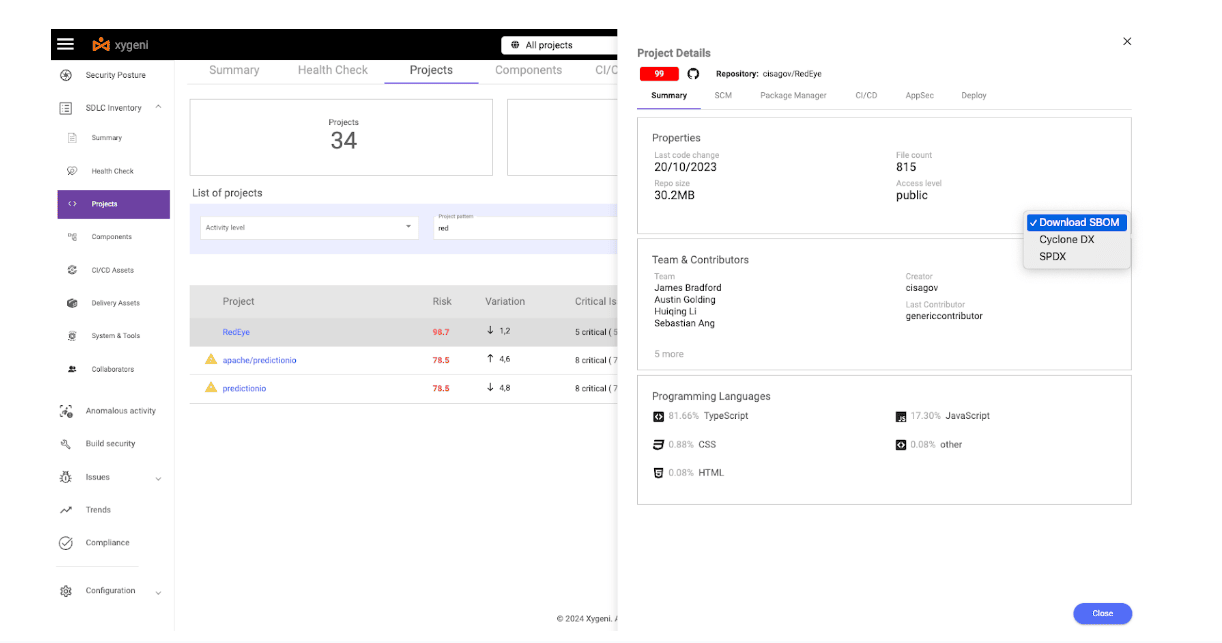Click the Project pattern input field

tap(525, 227)
